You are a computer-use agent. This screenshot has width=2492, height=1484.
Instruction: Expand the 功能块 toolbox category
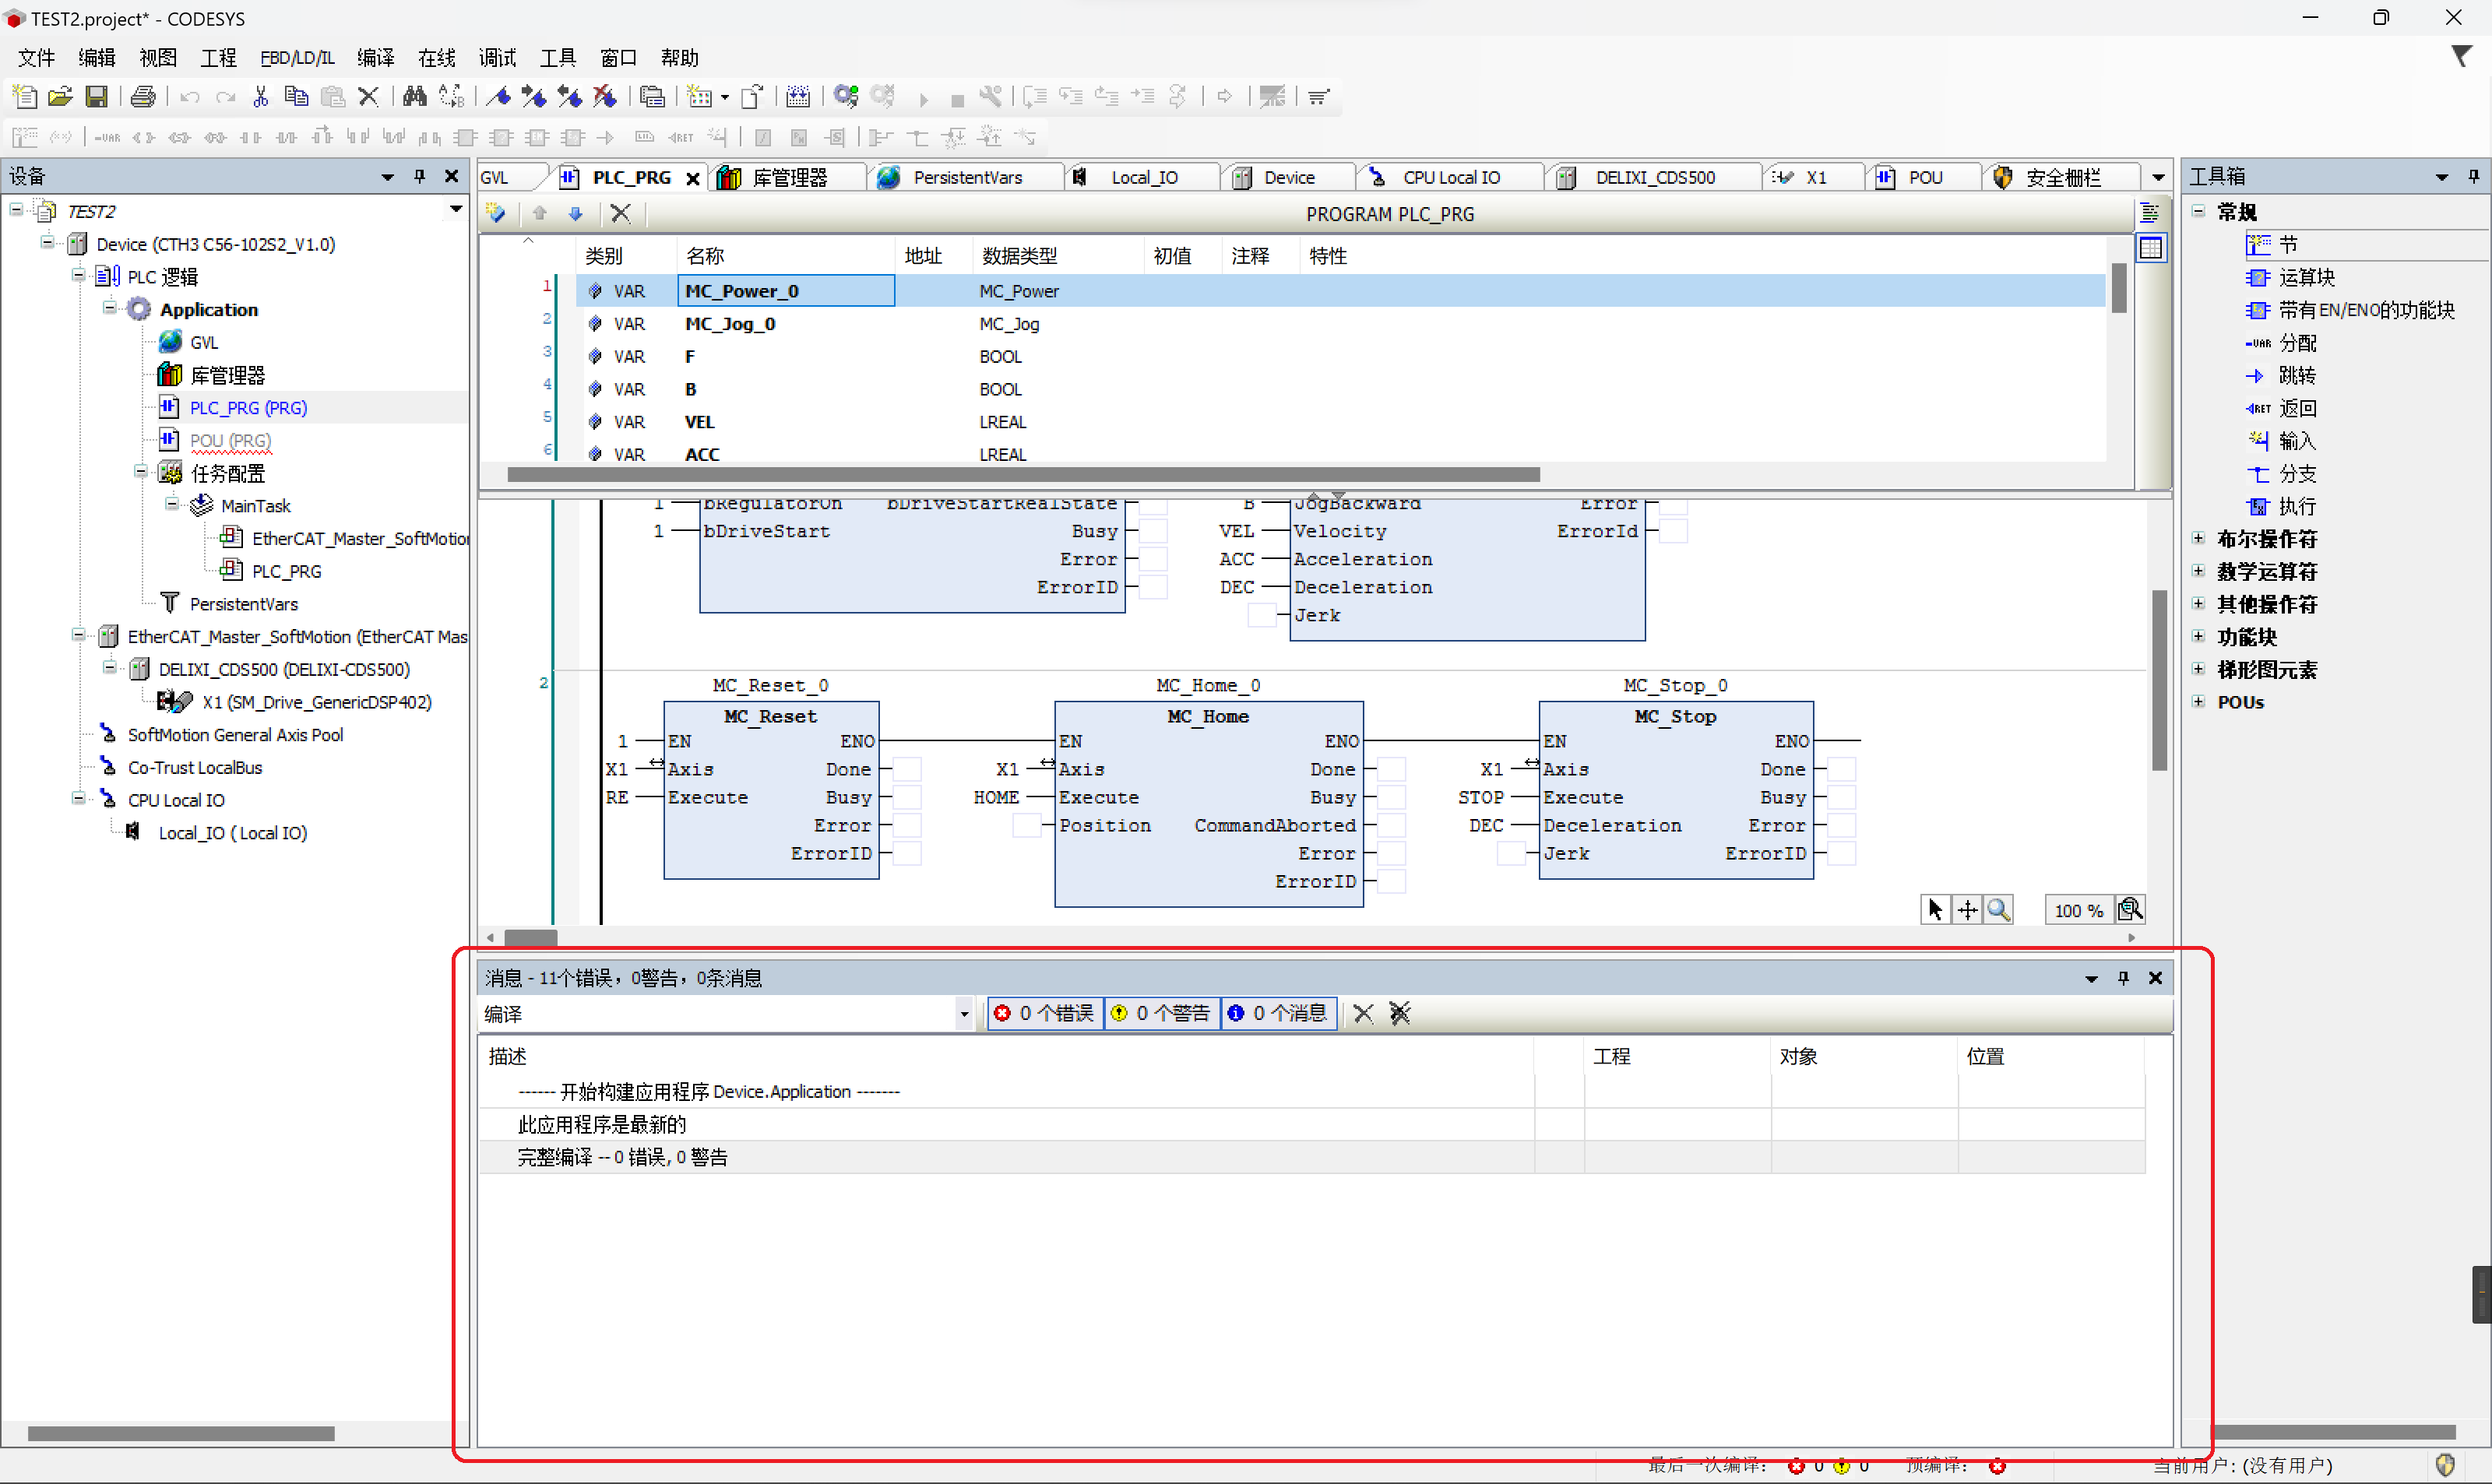pyautogui.click(x=2198, y=637)
